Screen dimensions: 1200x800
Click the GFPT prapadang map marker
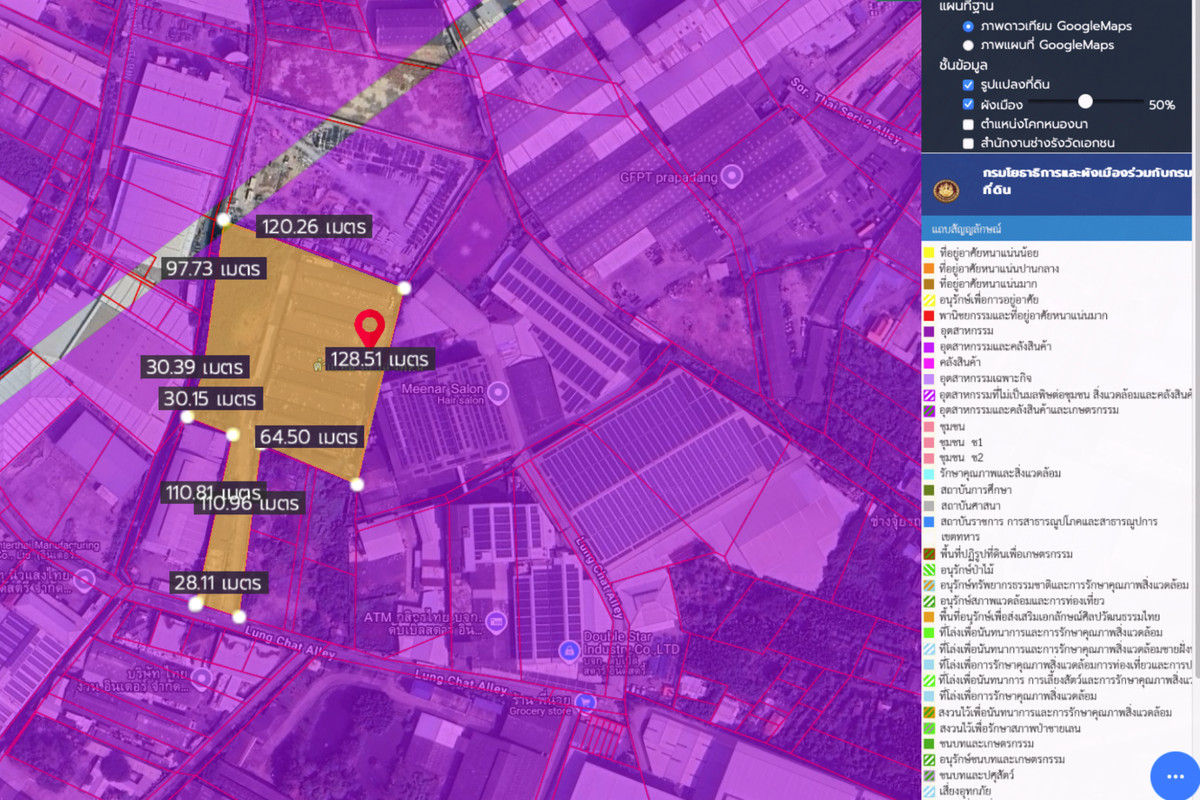pos(733,177)
